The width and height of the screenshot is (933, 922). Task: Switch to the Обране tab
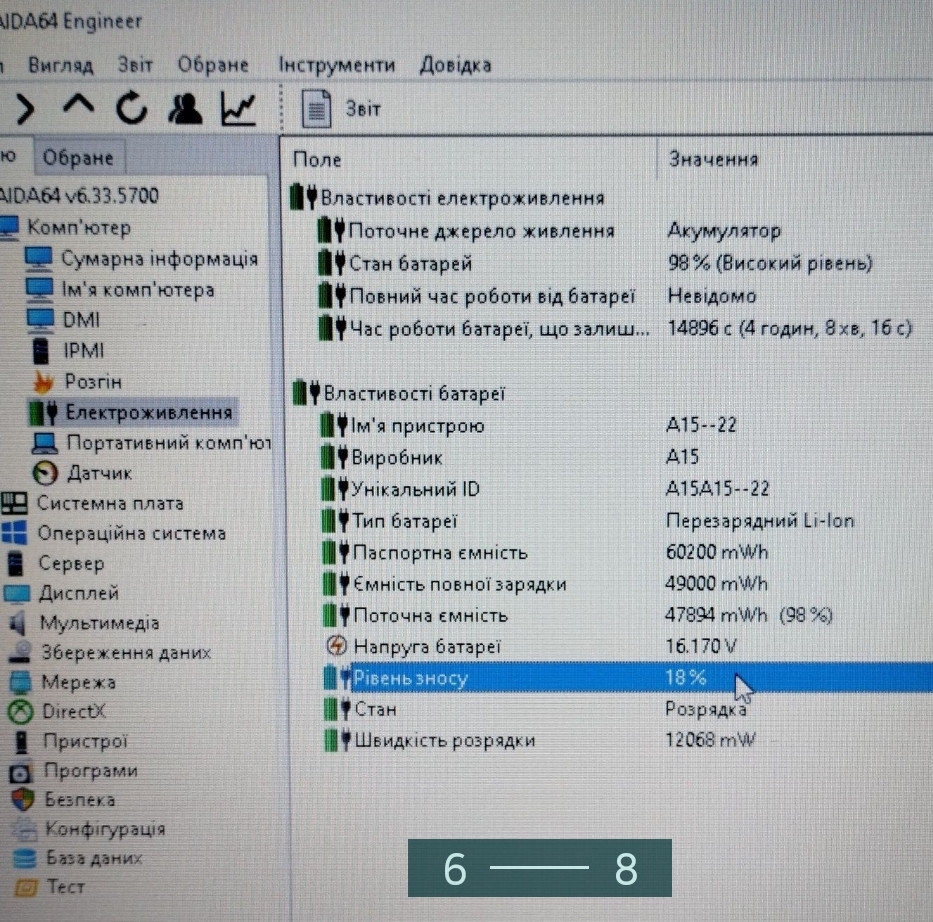pyautogui.click(x=77, y=156)
